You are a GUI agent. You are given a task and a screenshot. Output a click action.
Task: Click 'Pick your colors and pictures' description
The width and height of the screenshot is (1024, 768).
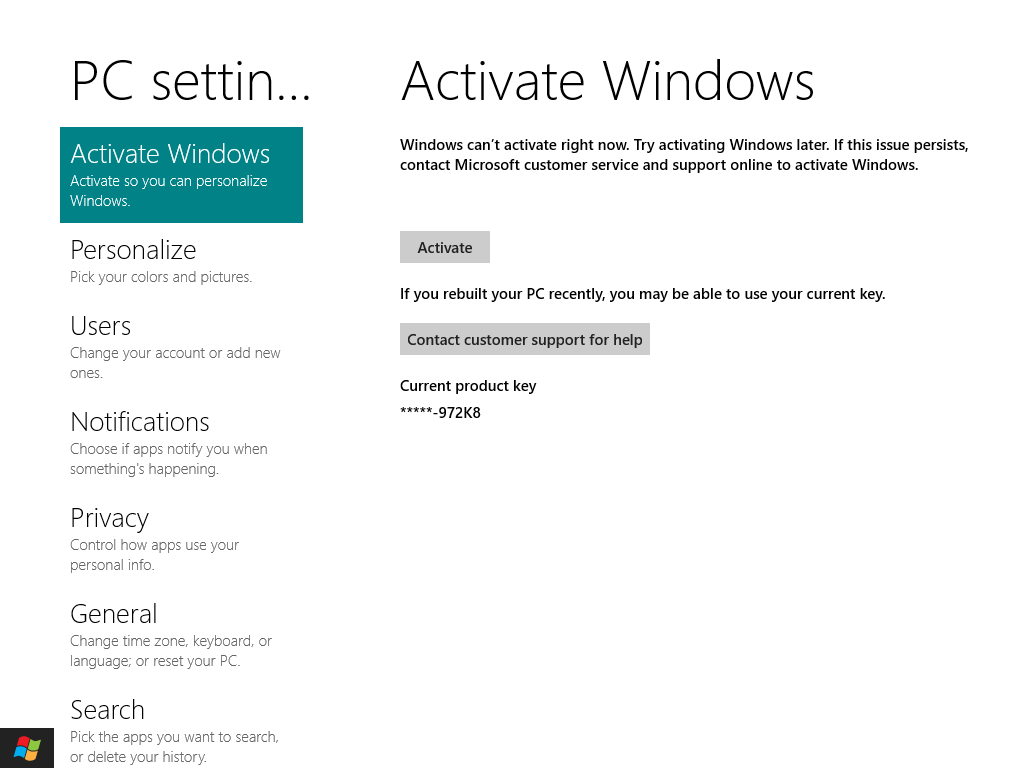[161, 277]
